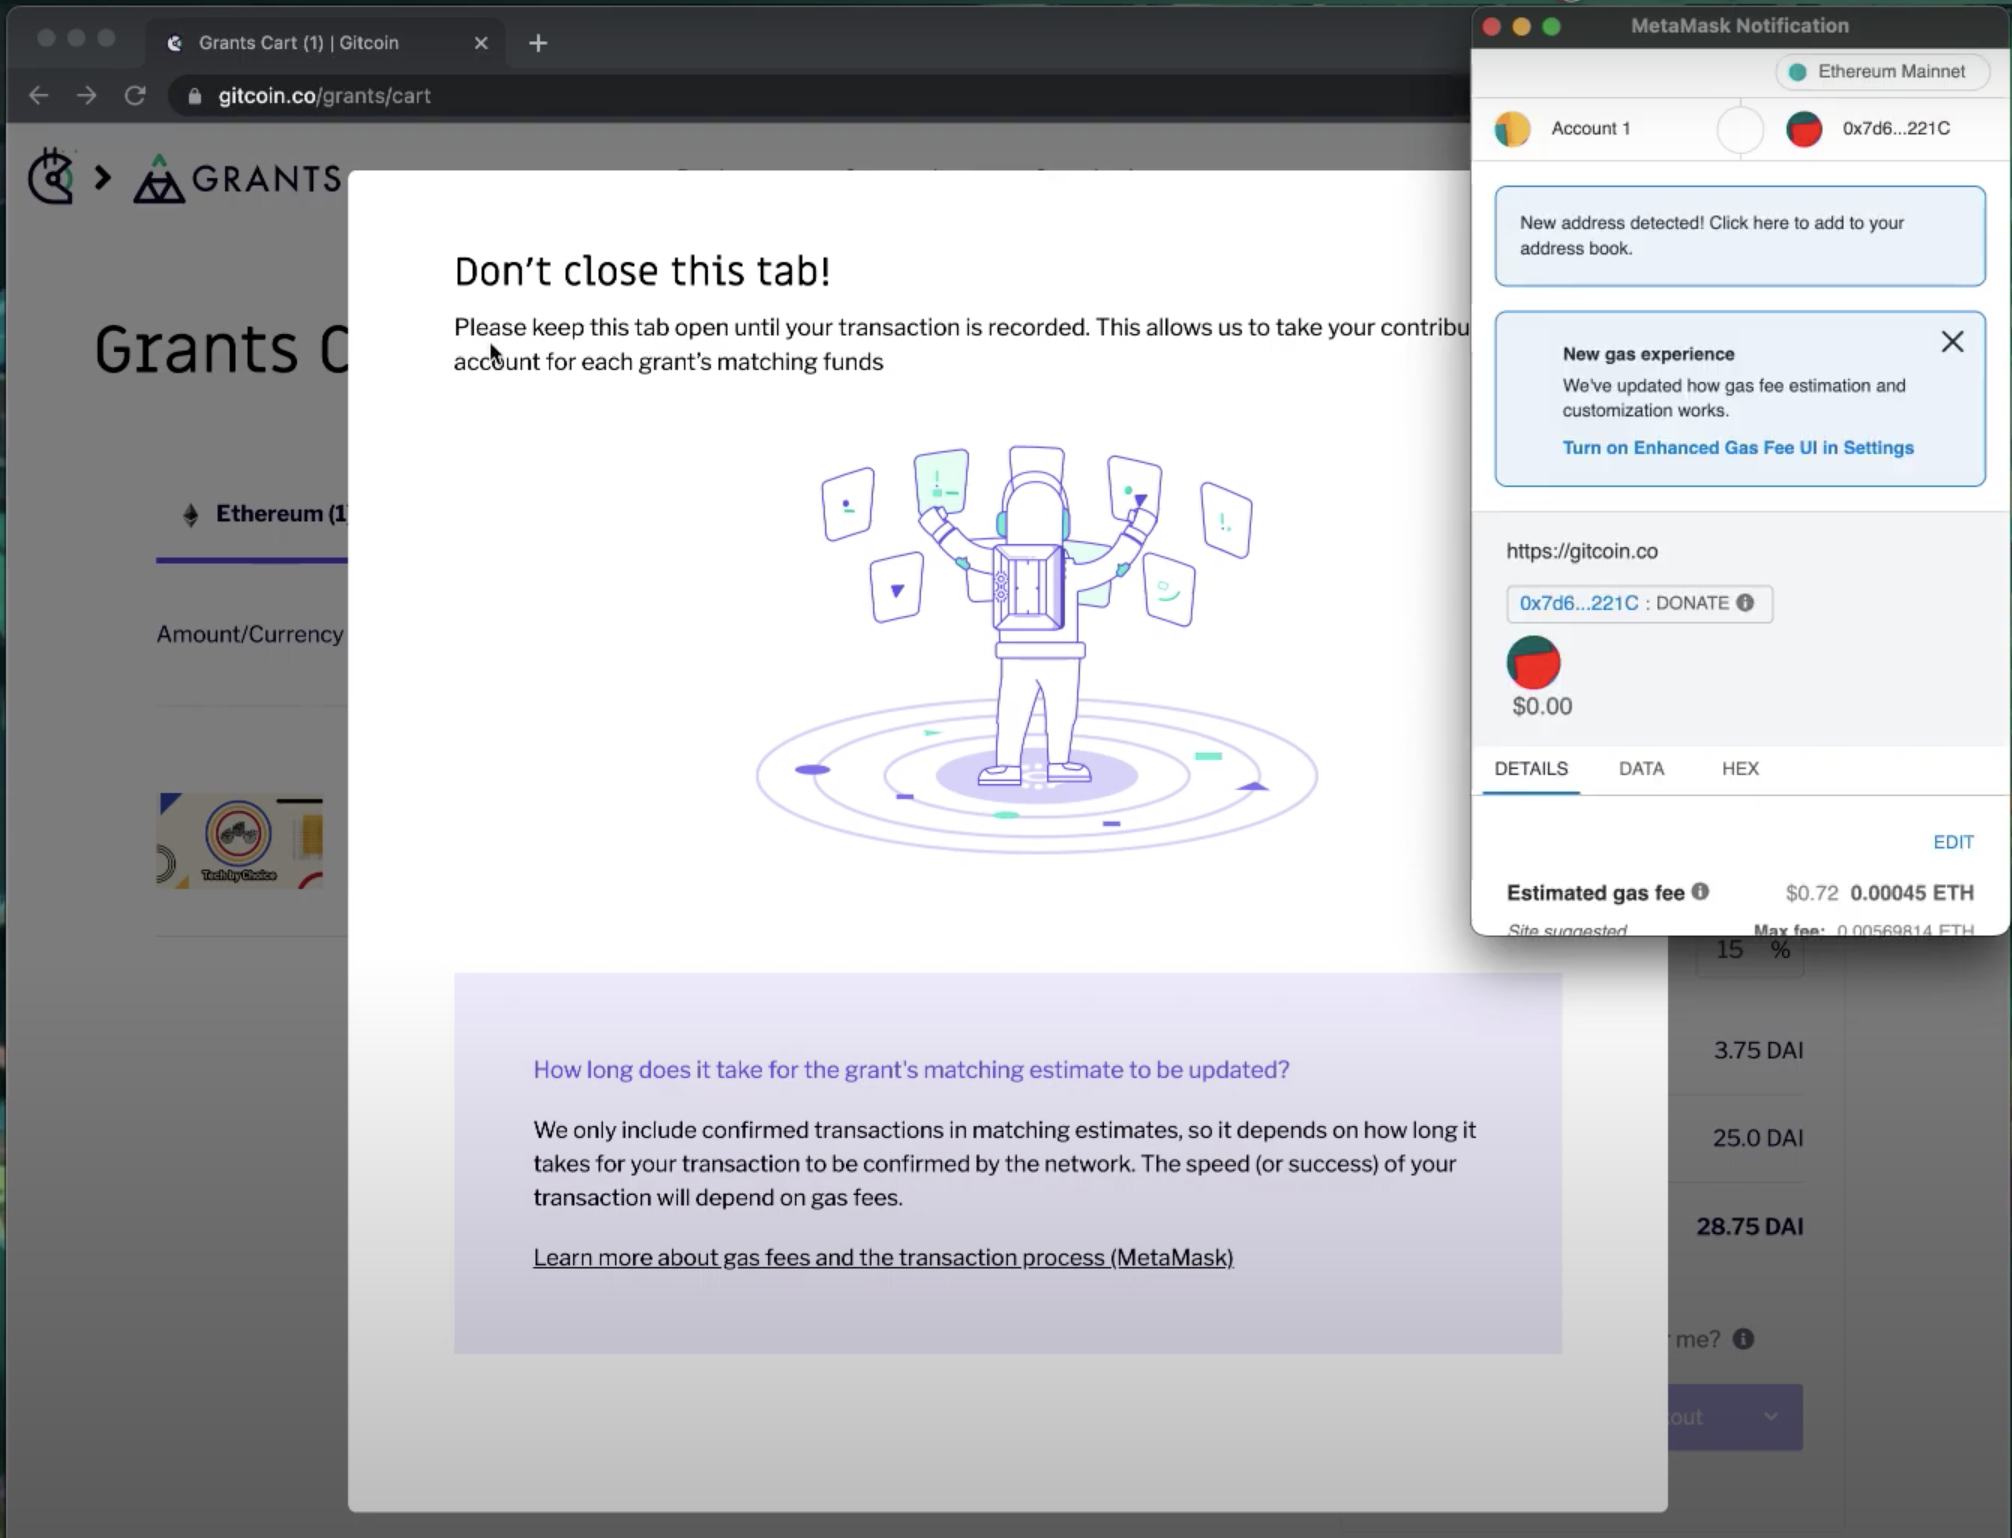Click the New address detected banner
2012x1538 pixels.
1739,236
